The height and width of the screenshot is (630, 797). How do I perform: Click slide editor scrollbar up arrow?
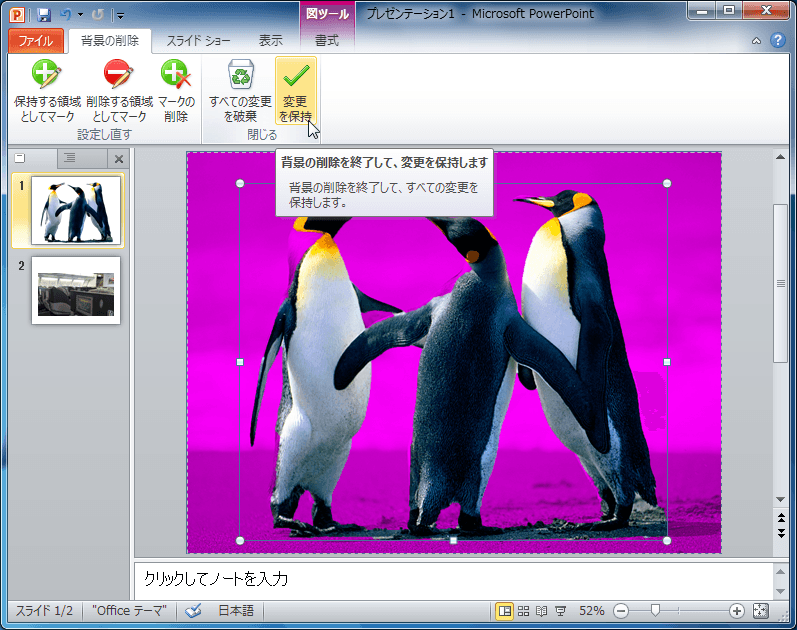pyautogui.click(x=781, y=157)
